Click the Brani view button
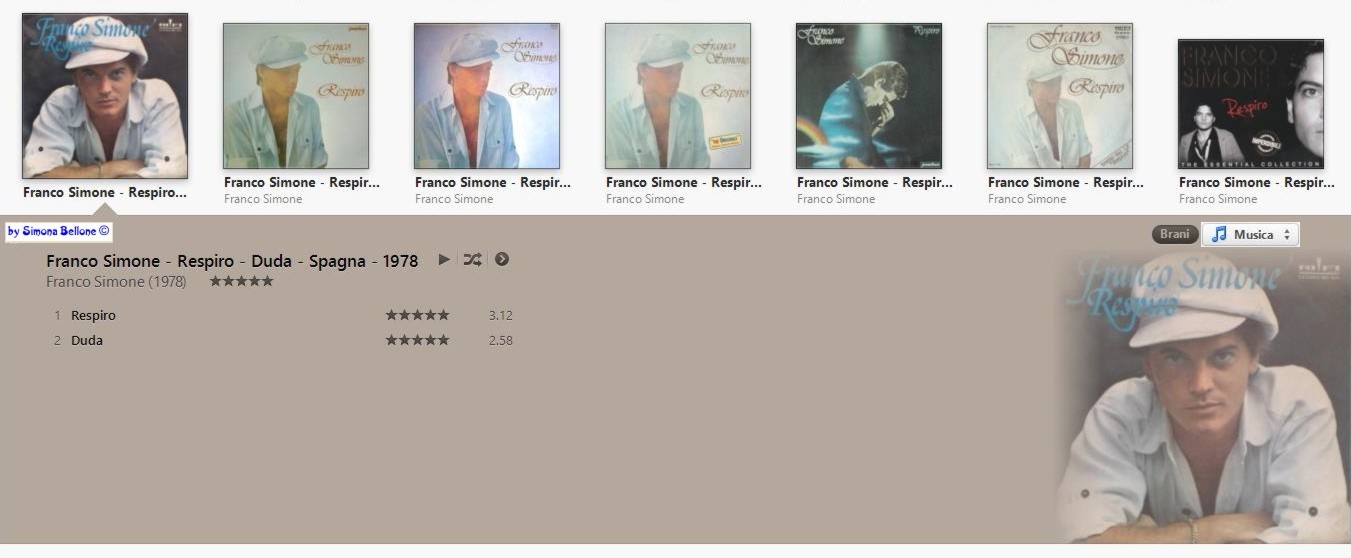This screenshot has height=558, width=1352. pos(1174,234)
